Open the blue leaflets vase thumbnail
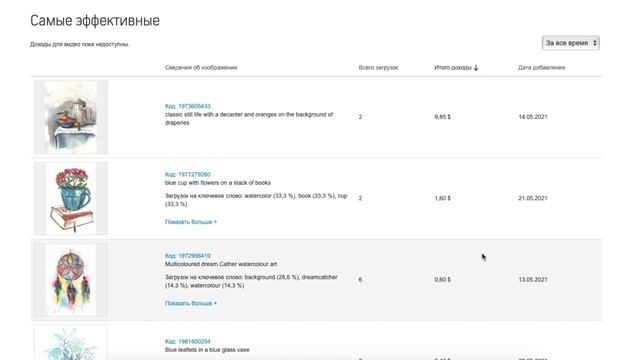The height and width of the screenshot is (360, 640). pyautogui.click(x=71, y=342)
